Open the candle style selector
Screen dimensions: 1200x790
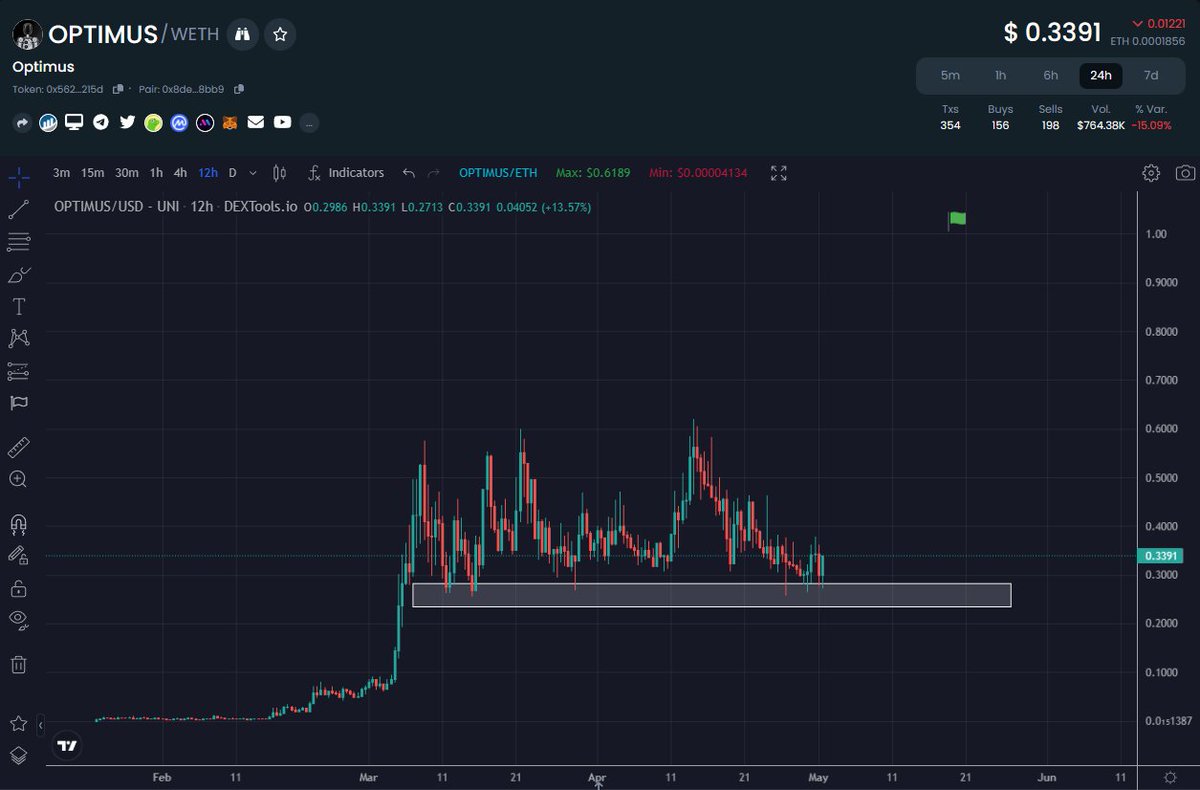pyautogui.click(x=279, y=172)
